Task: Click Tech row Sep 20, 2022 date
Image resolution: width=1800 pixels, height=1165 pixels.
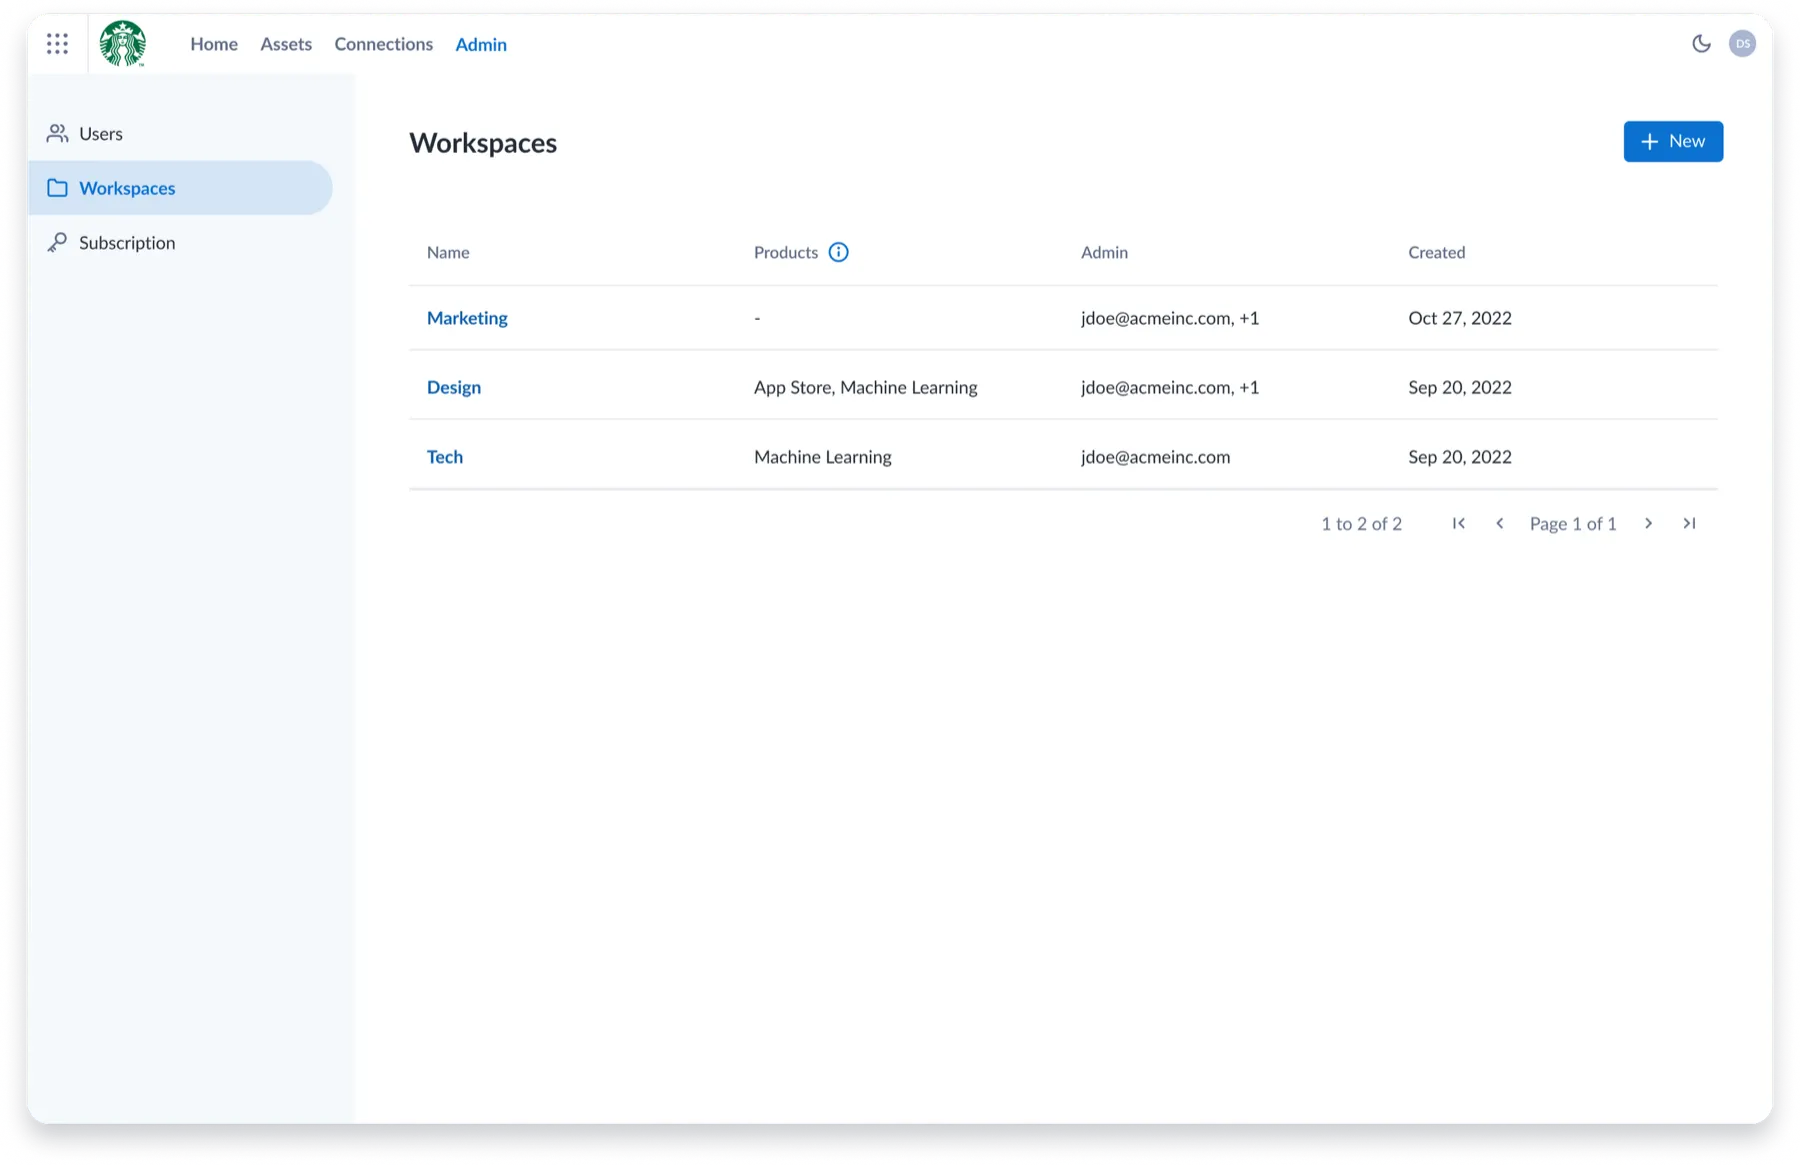Action: point(1460,457)
